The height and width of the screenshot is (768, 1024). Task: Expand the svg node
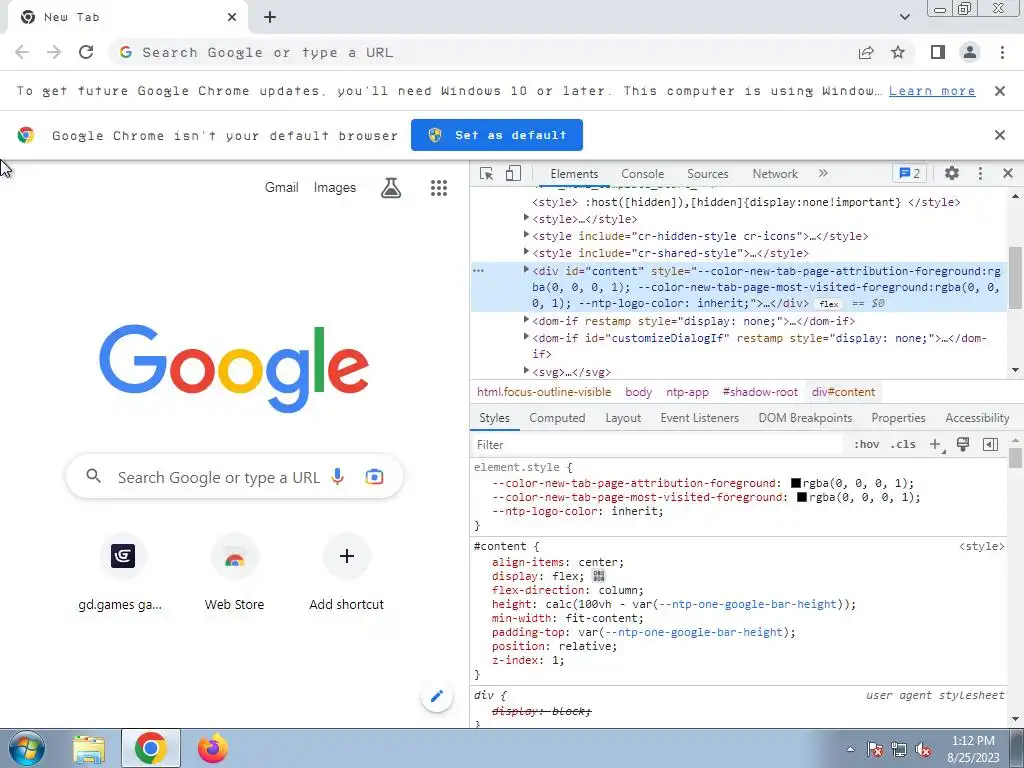click(x=526, y=371)
